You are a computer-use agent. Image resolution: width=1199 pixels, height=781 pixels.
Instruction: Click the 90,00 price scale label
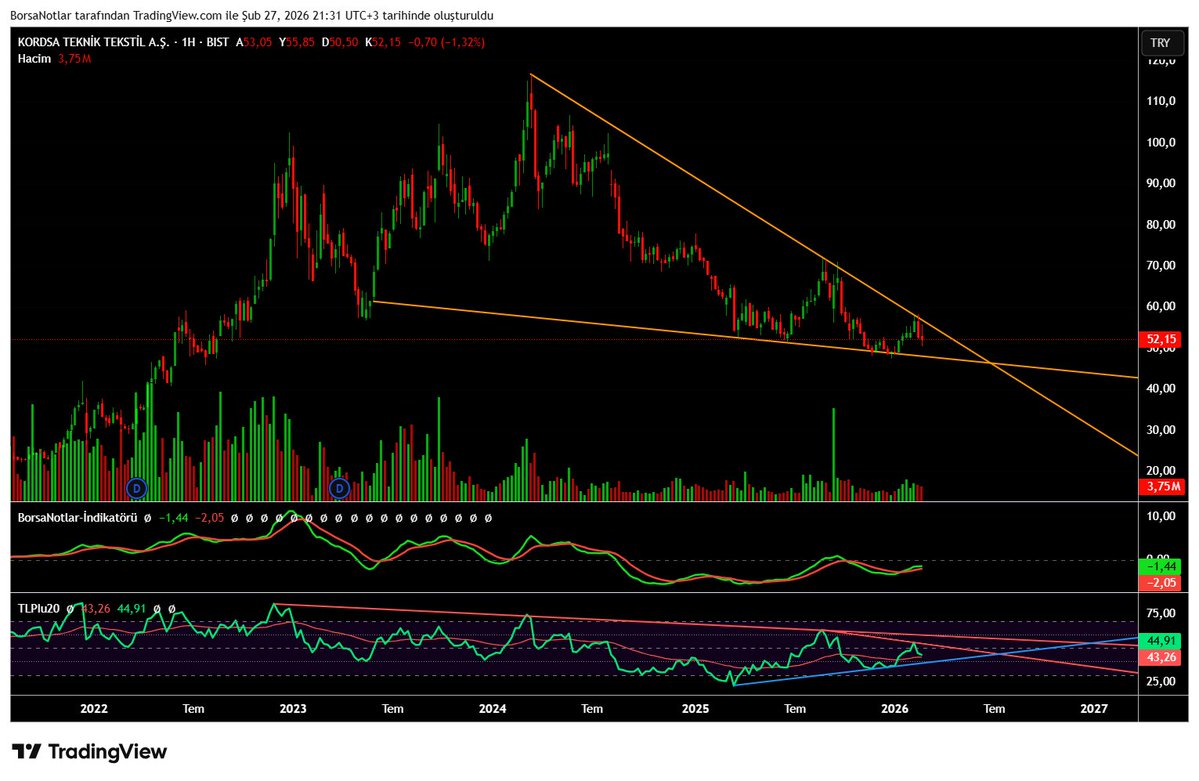pyautogui.click(x=1161, y=183)
